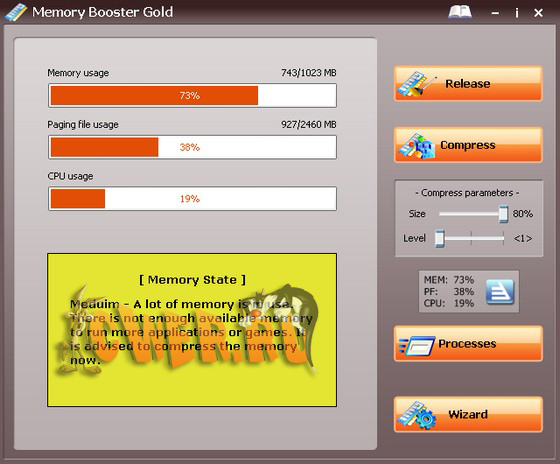Click the CPU usage bar
The height and width of the screenshot is (464, 560).
[x=192, y=198]
